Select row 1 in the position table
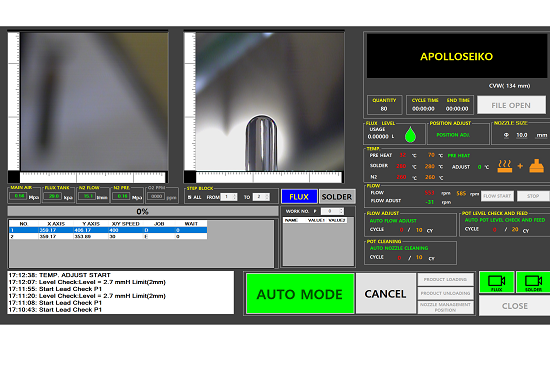The width and height of the screenshot is (550, 365). [x=108, y=230]
